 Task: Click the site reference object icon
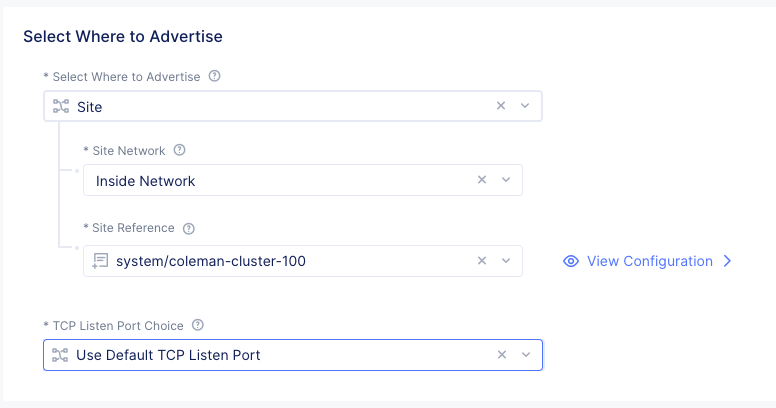tap(100, 261)
